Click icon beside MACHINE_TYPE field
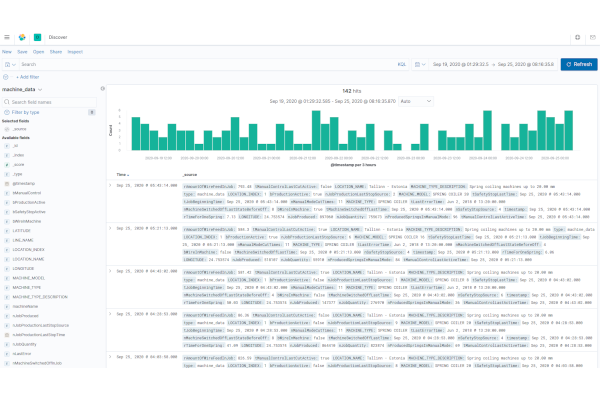This screenshot has height=400, width=600. (x=7, y=287)
